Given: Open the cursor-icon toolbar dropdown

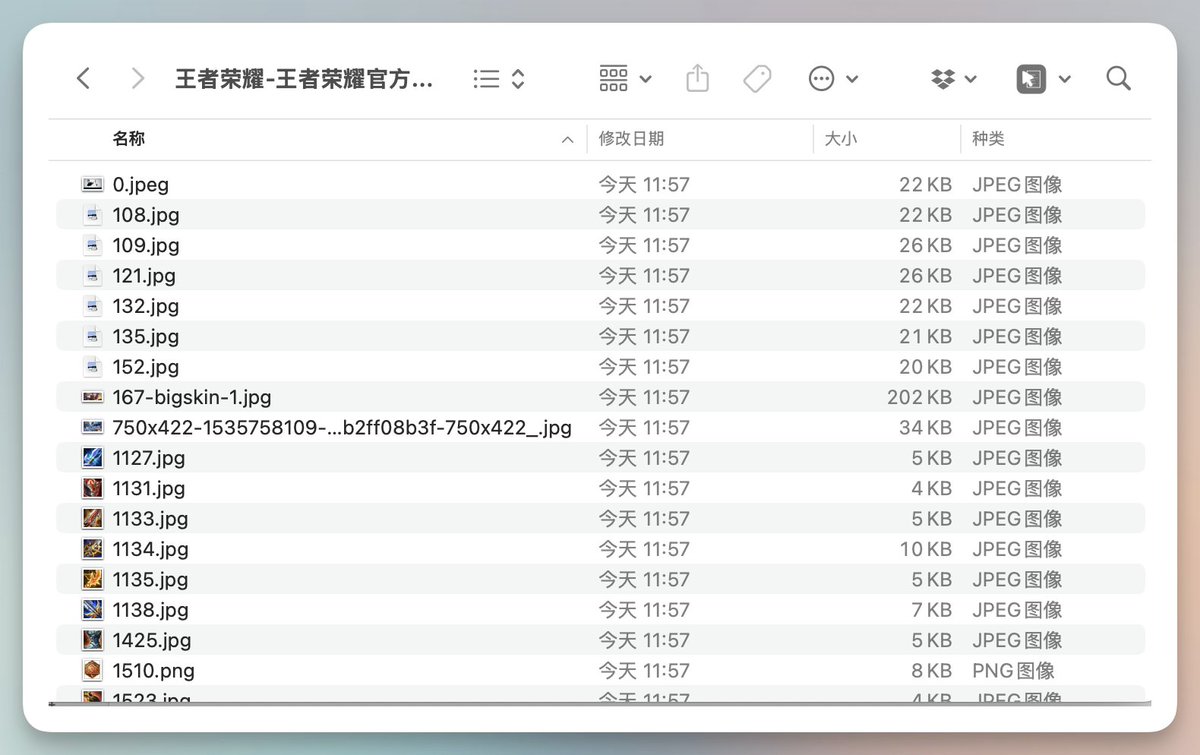Looking at the screenshot, I should tap(1043, 79).
